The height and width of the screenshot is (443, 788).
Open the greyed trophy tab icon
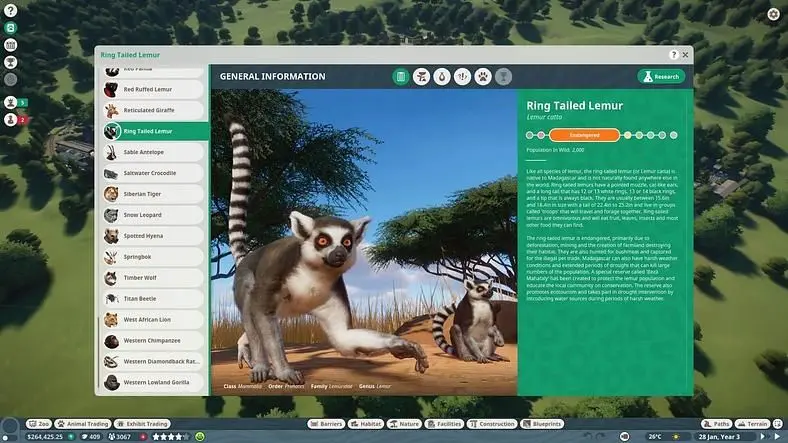pos(504,76)
